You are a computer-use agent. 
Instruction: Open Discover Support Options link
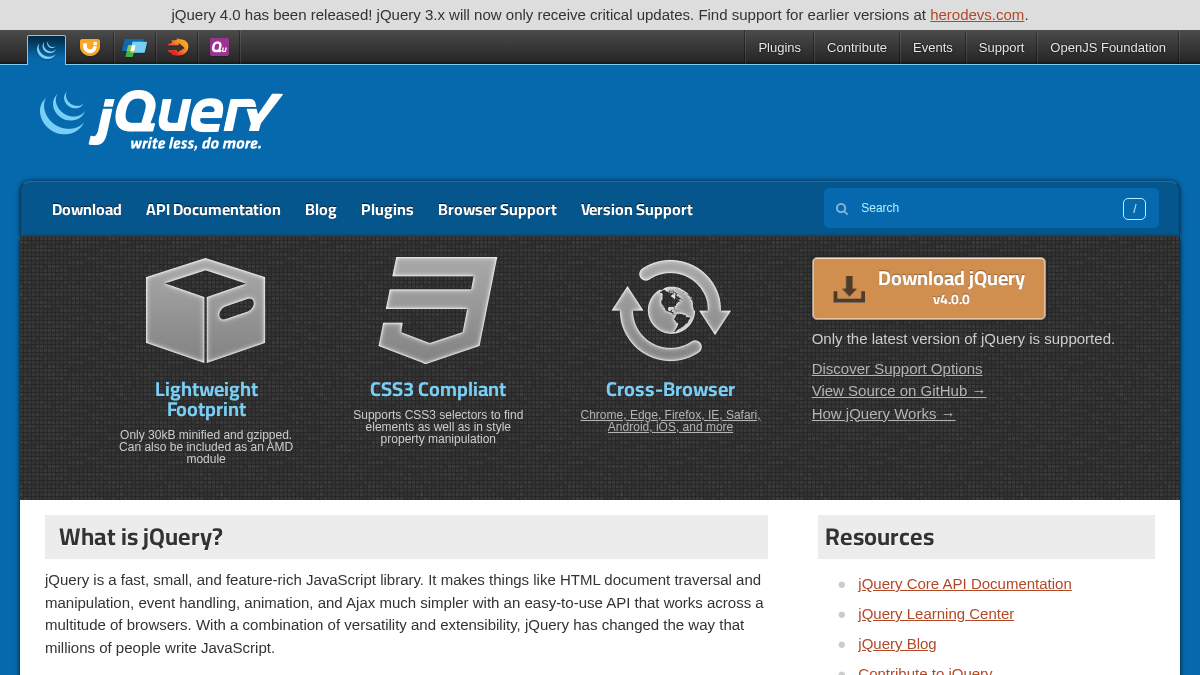897,368
